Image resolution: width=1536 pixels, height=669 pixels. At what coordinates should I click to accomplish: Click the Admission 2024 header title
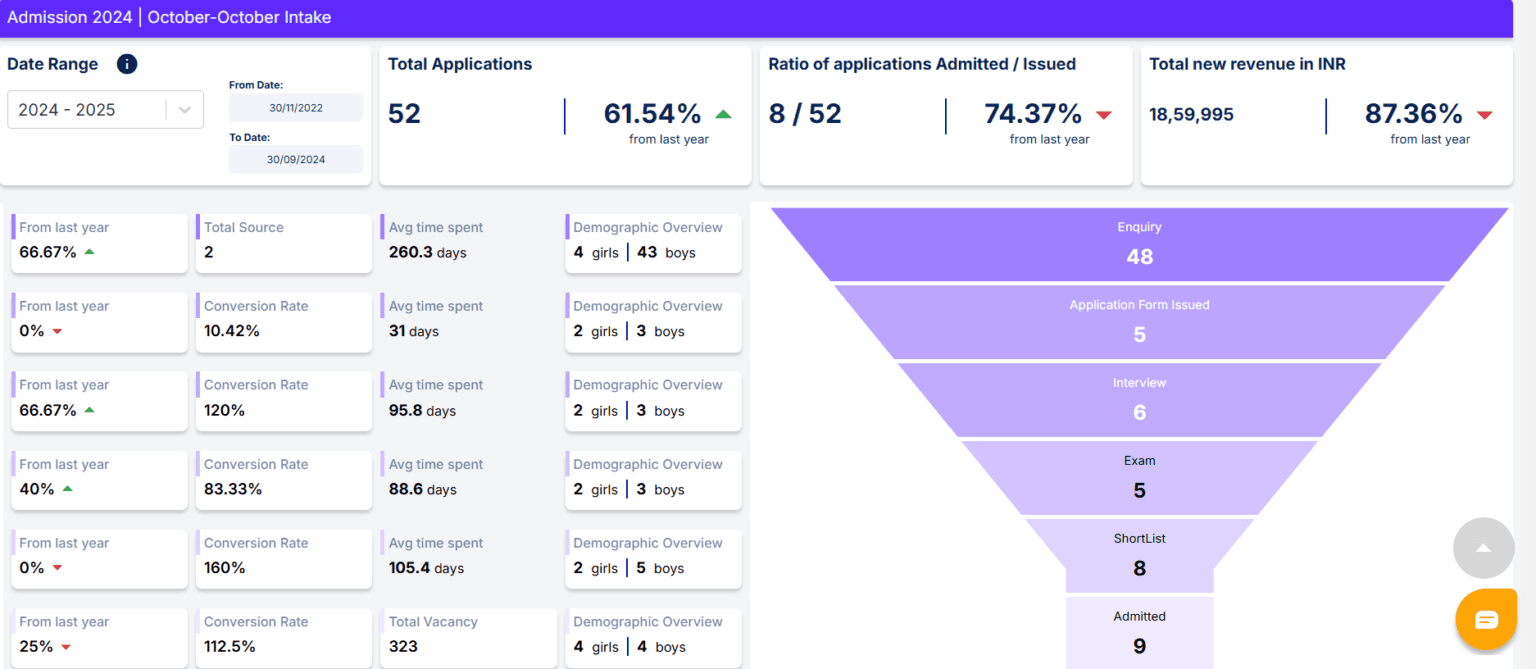(x=70, y=17)
